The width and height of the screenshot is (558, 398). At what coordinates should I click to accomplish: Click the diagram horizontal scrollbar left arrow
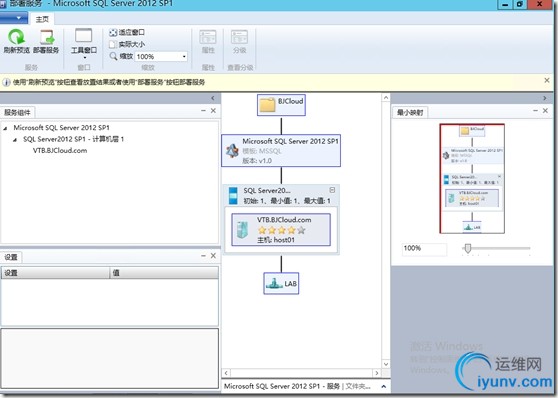point(226,373)
